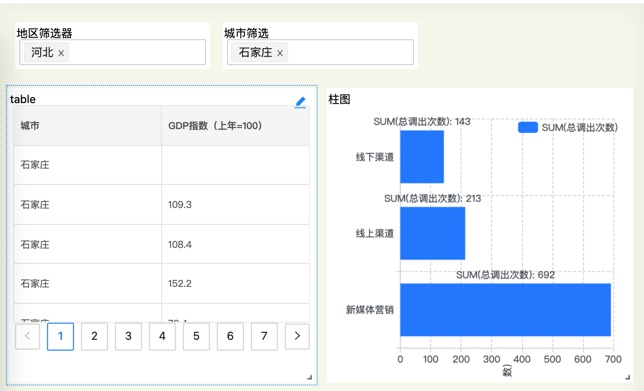Image resolution: width=644 pixels, height=391 pixels.
Task: Select table page 5
Action: [196, 336]
